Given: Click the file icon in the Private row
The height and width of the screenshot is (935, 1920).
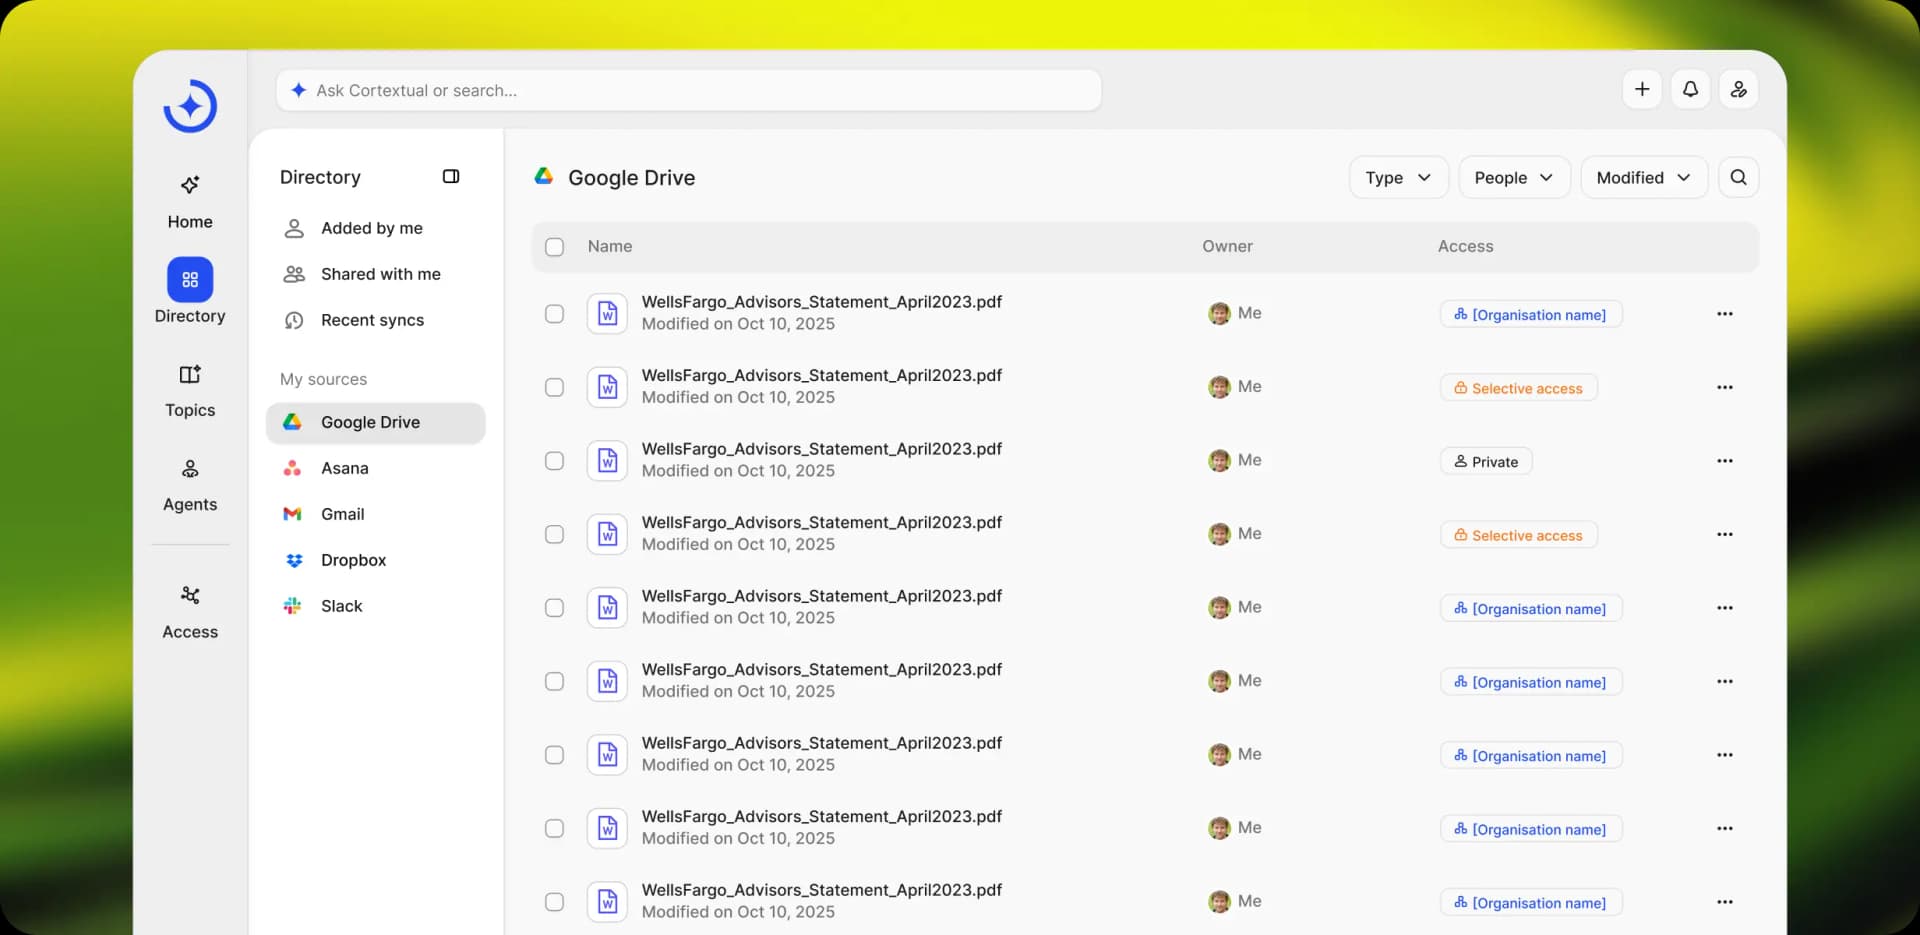Looking at the screenshot, I should coord(607,461).
